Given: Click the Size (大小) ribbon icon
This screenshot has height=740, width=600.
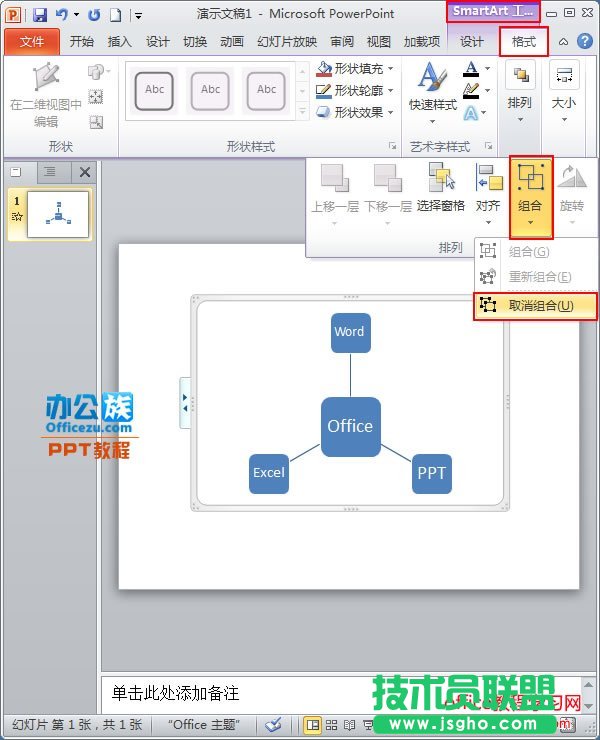Looking at the screenshot, I should point(564,87).
